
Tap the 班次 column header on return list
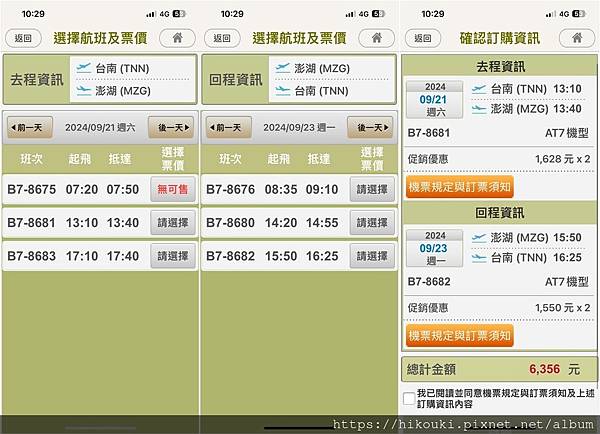230,158
